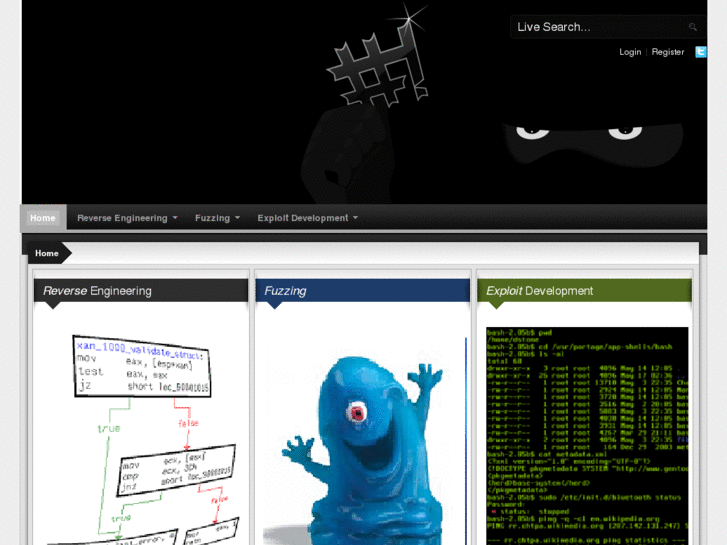Open the Exploit Development section header
This screenshot has height=545, width=727.
tap(584, 291)
